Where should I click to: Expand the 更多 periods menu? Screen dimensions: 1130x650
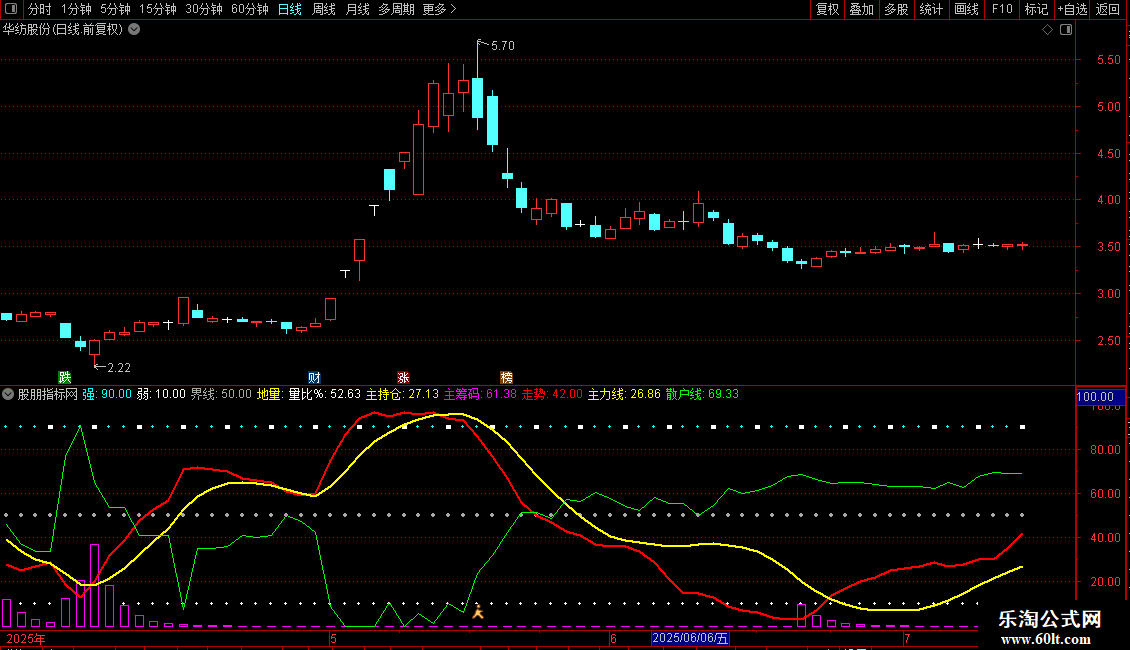(439, 9)
